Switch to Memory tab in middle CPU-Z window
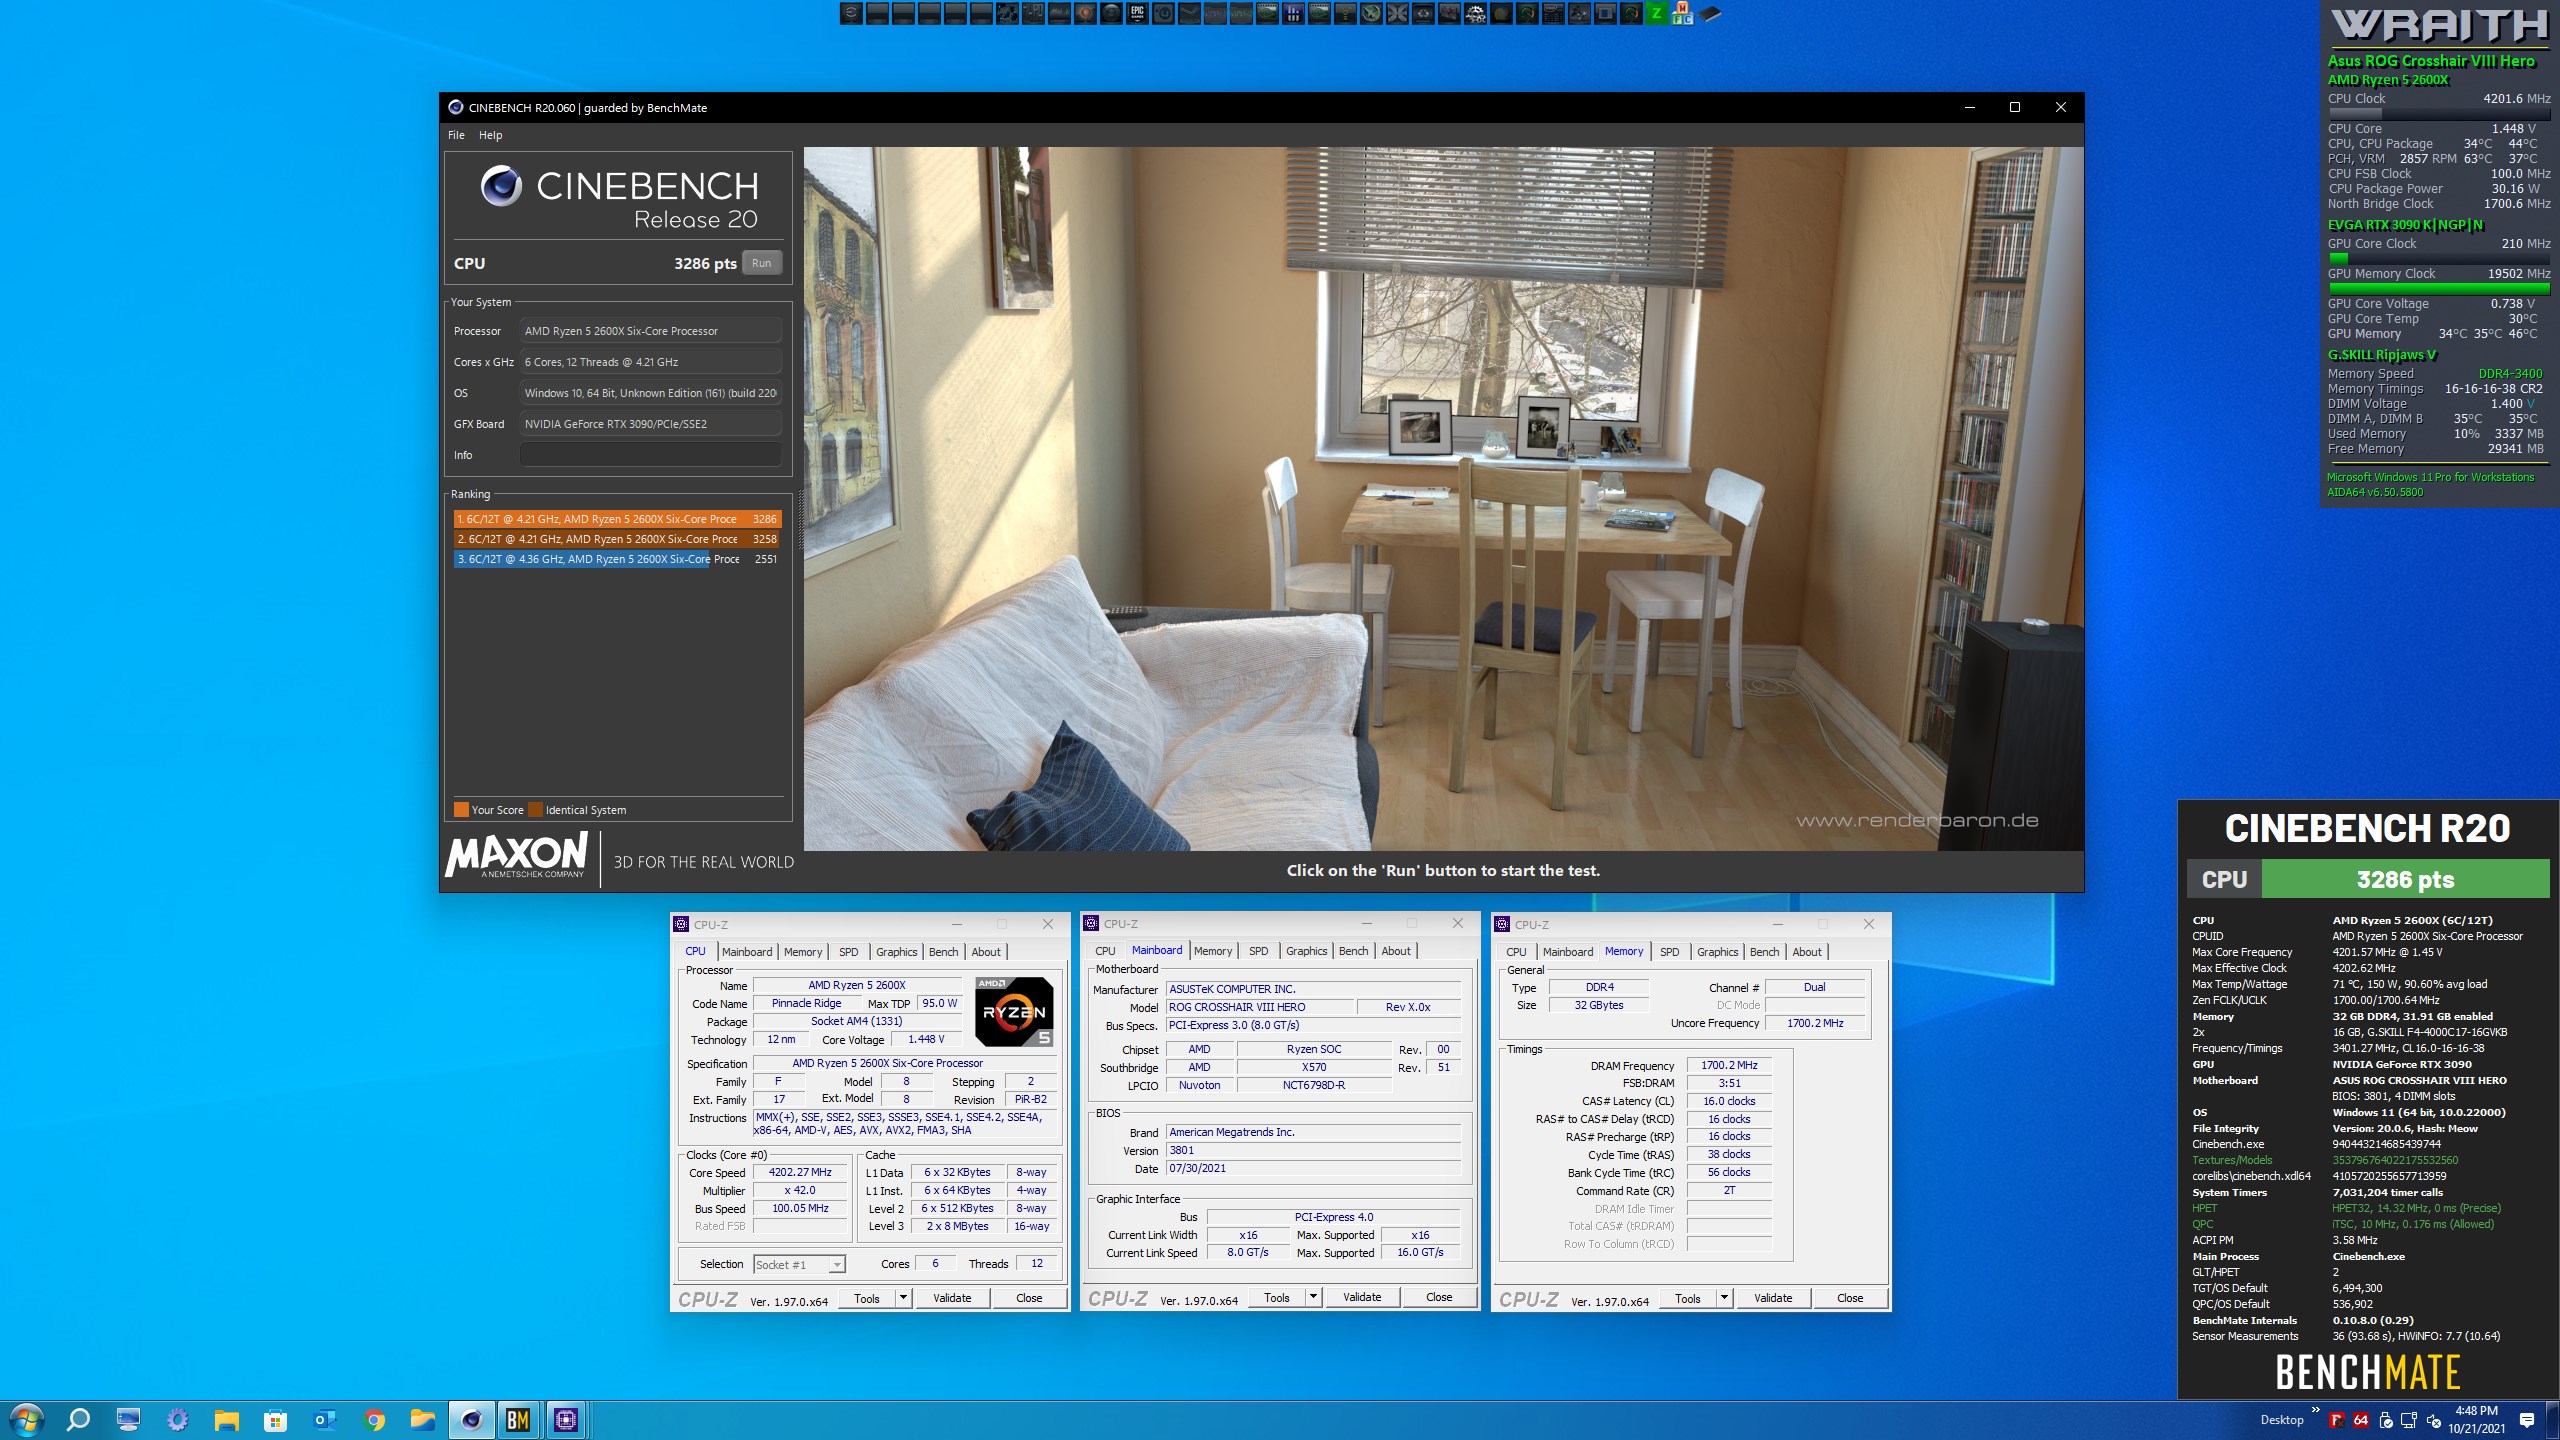This screenshot has width=2560, height=1440. coord(1213,951)
